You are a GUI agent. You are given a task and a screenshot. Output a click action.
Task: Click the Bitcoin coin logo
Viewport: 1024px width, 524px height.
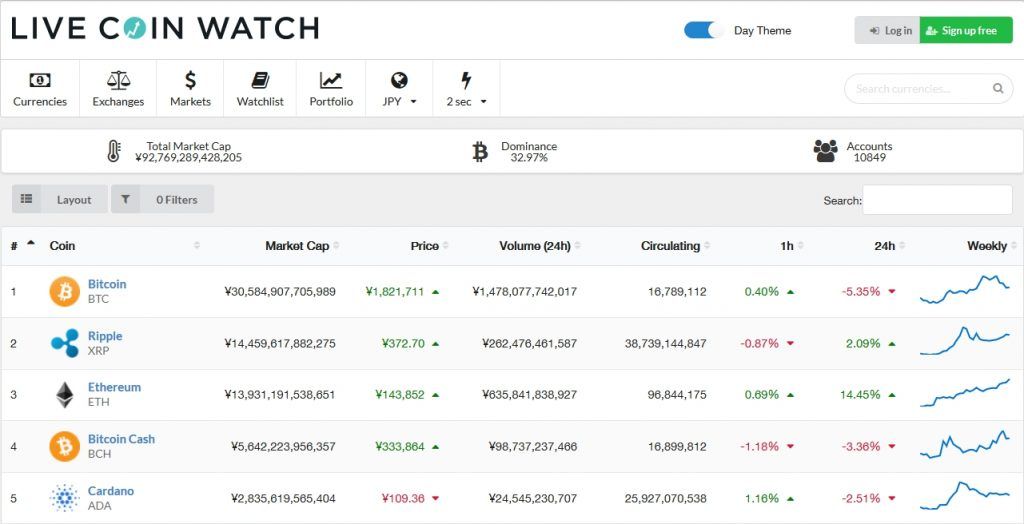pyautogui.click(x=65, y=291)
